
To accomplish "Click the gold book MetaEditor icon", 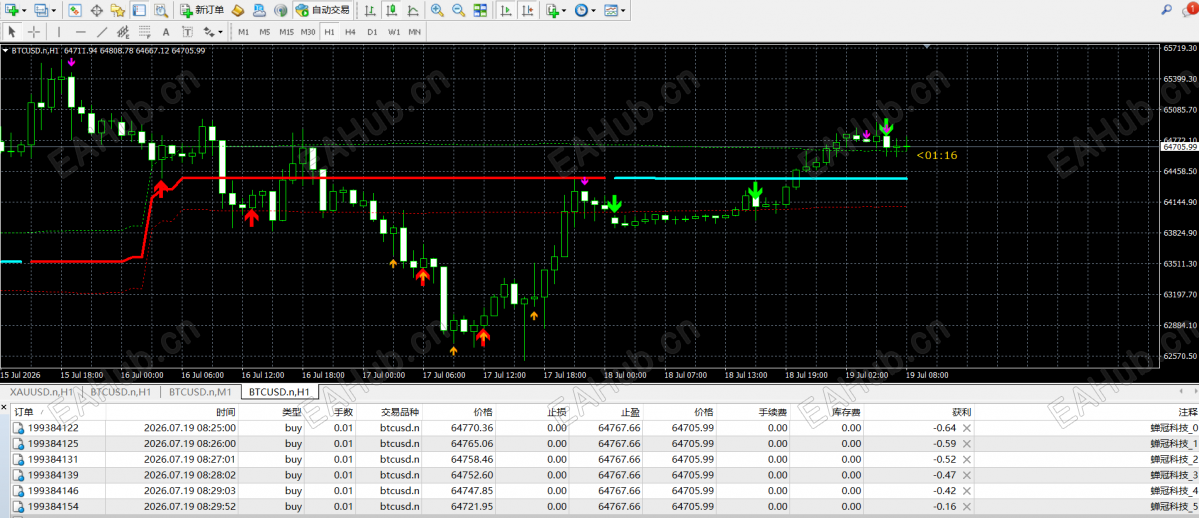I will [239, 11].
